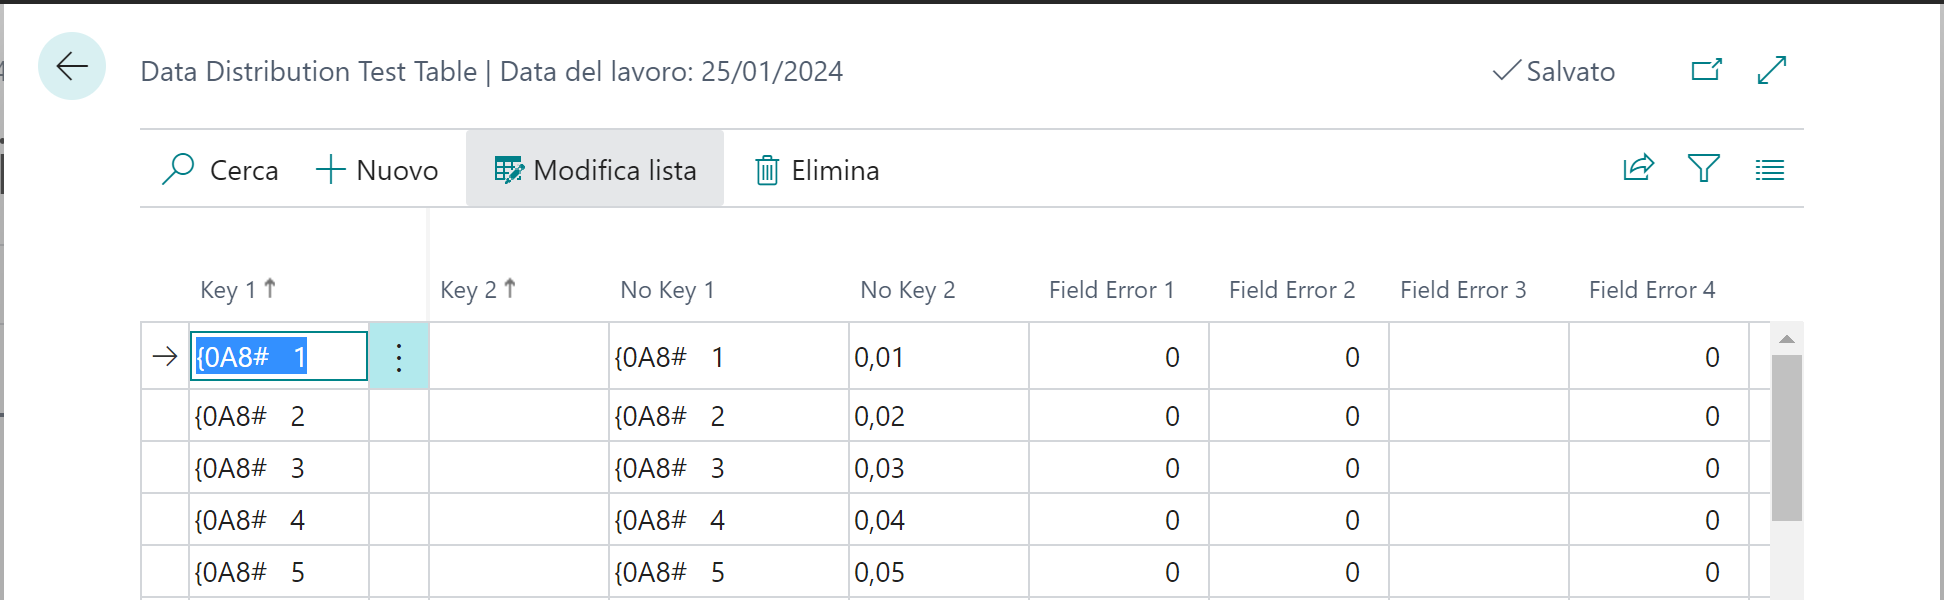Open the No Key 1 column header menu

667,290
